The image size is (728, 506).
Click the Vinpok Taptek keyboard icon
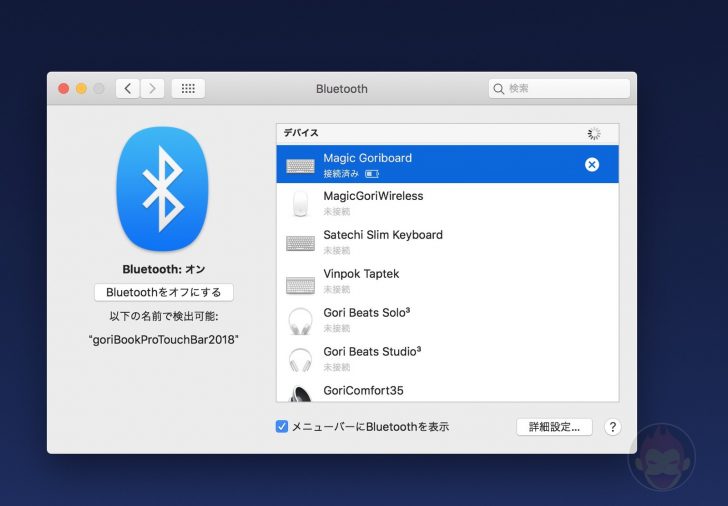300,285
